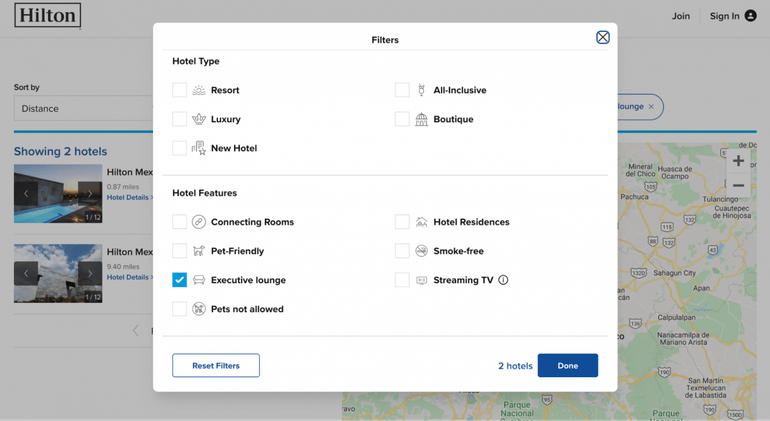This screenshot has width=770, height=421.
Task: Zoom out on the map
Action: click(x=738, y=186)
